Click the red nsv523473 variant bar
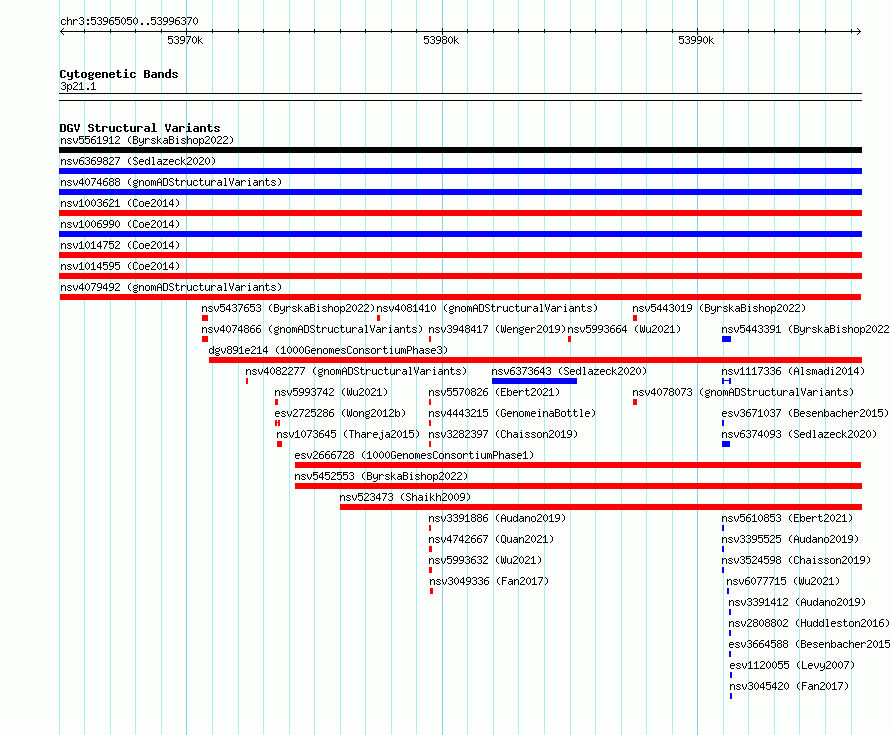The width and height of the screenshot is (890, 735). (x=601, y=507)
